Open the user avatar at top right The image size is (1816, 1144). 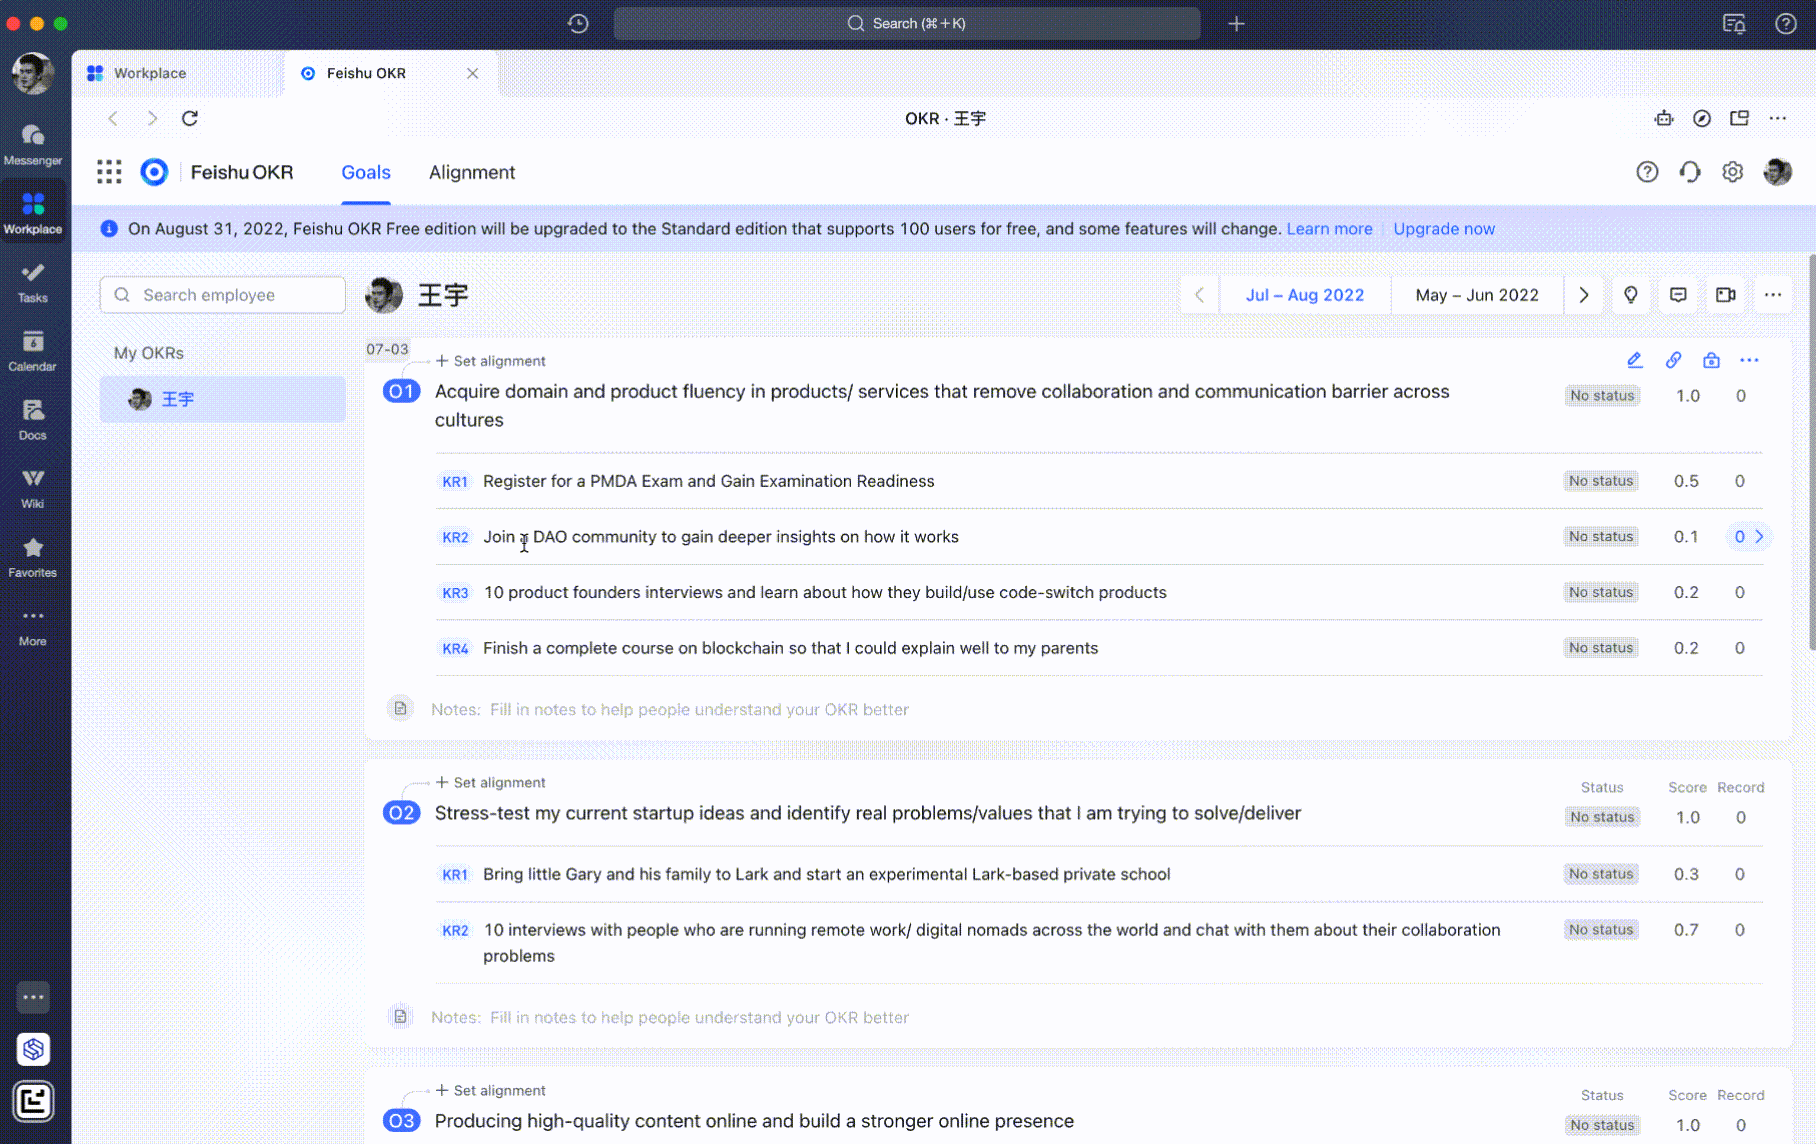pyautogui.click(x=1777, y=172)
